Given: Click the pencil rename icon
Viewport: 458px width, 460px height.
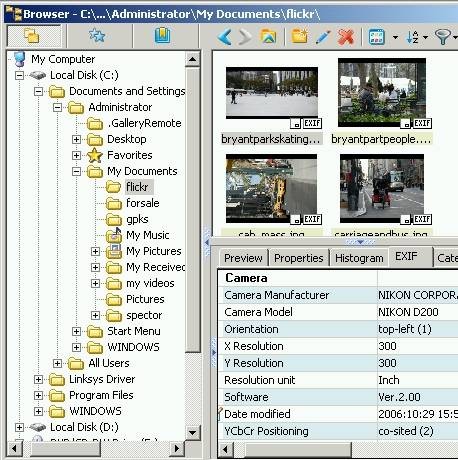Looking at the screenshot, I should tap(323, 37).
